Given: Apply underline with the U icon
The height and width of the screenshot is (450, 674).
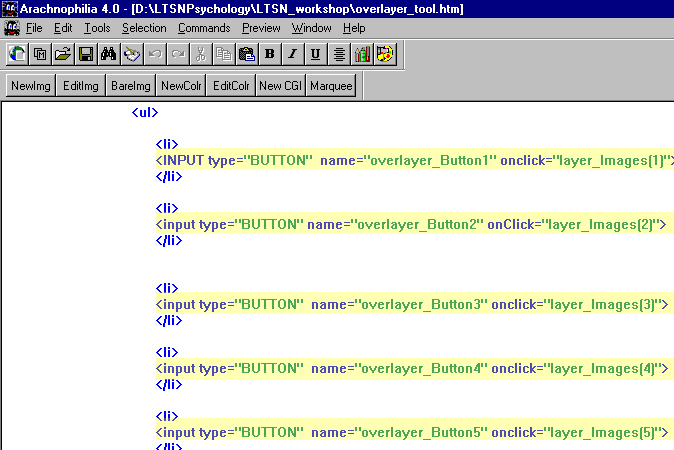Looking at the screenshot, I should coord(316,54).
